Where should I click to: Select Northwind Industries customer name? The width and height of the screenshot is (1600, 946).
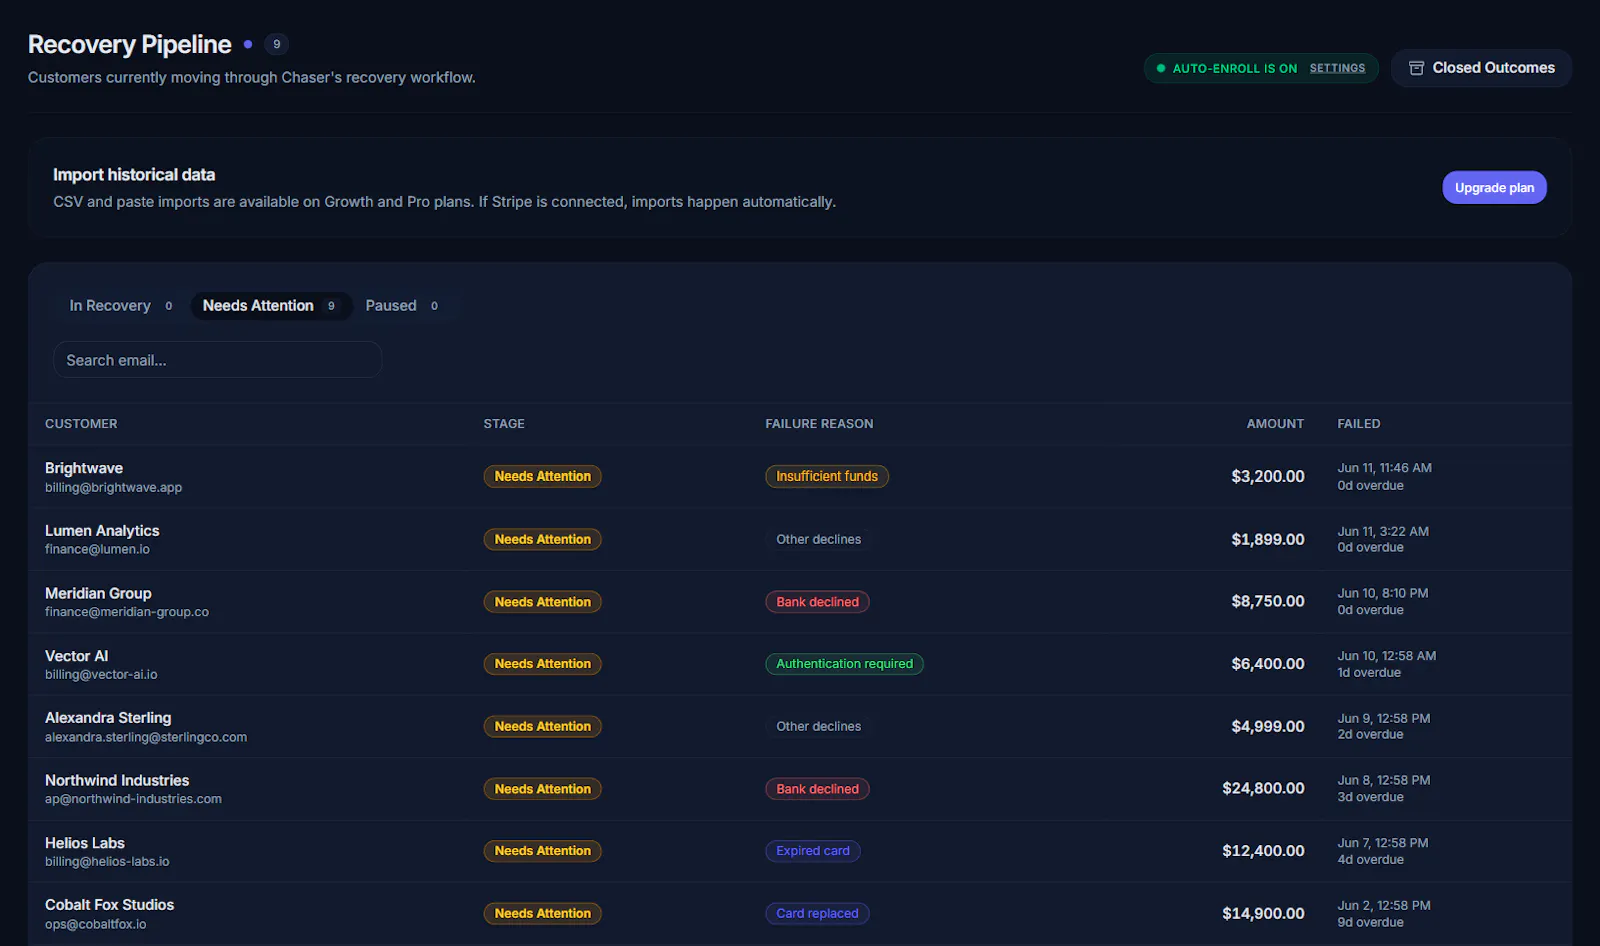[x=117, y=781]
